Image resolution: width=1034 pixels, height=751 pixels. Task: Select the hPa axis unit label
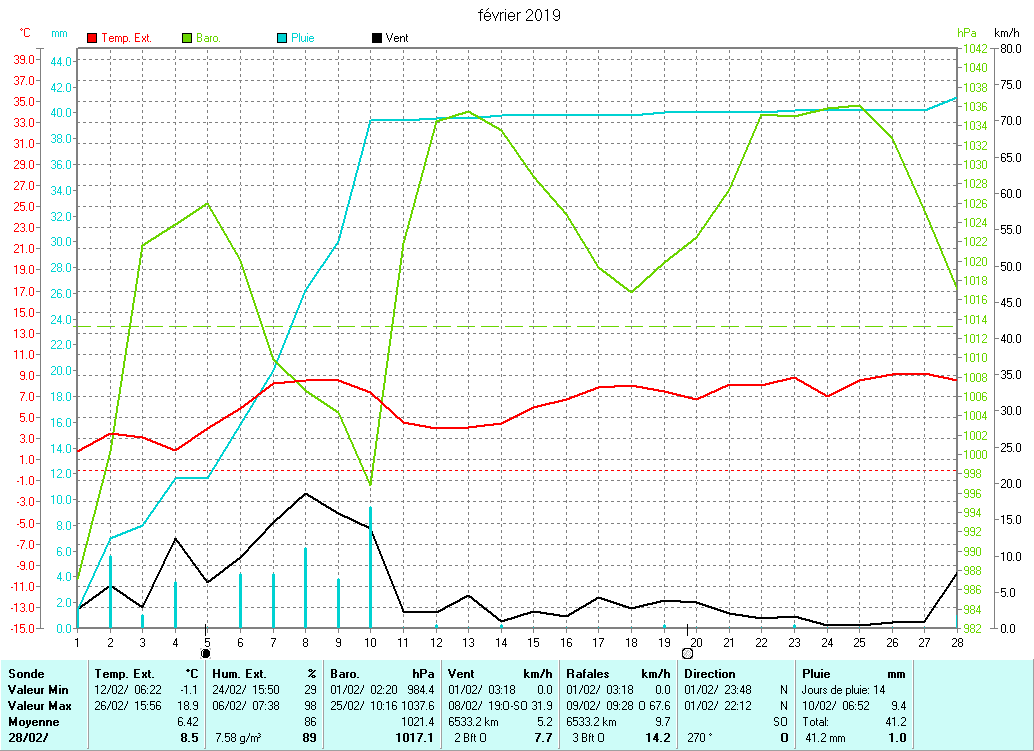click(x=967, y=33)
